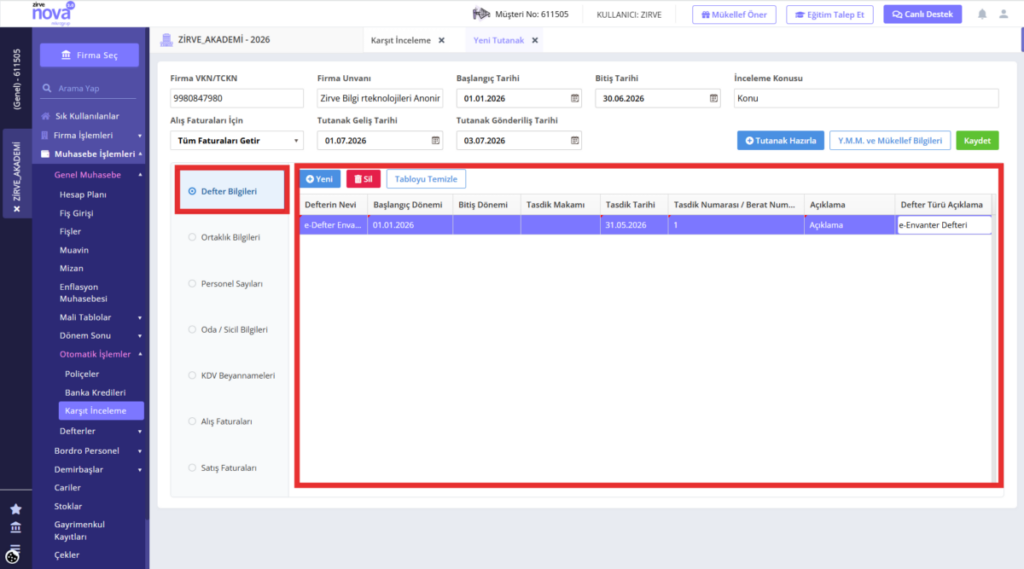This screenshot has height=569, width=1024.
Task: Click the İnceleme Konusu input field
Action: [866, 98]
